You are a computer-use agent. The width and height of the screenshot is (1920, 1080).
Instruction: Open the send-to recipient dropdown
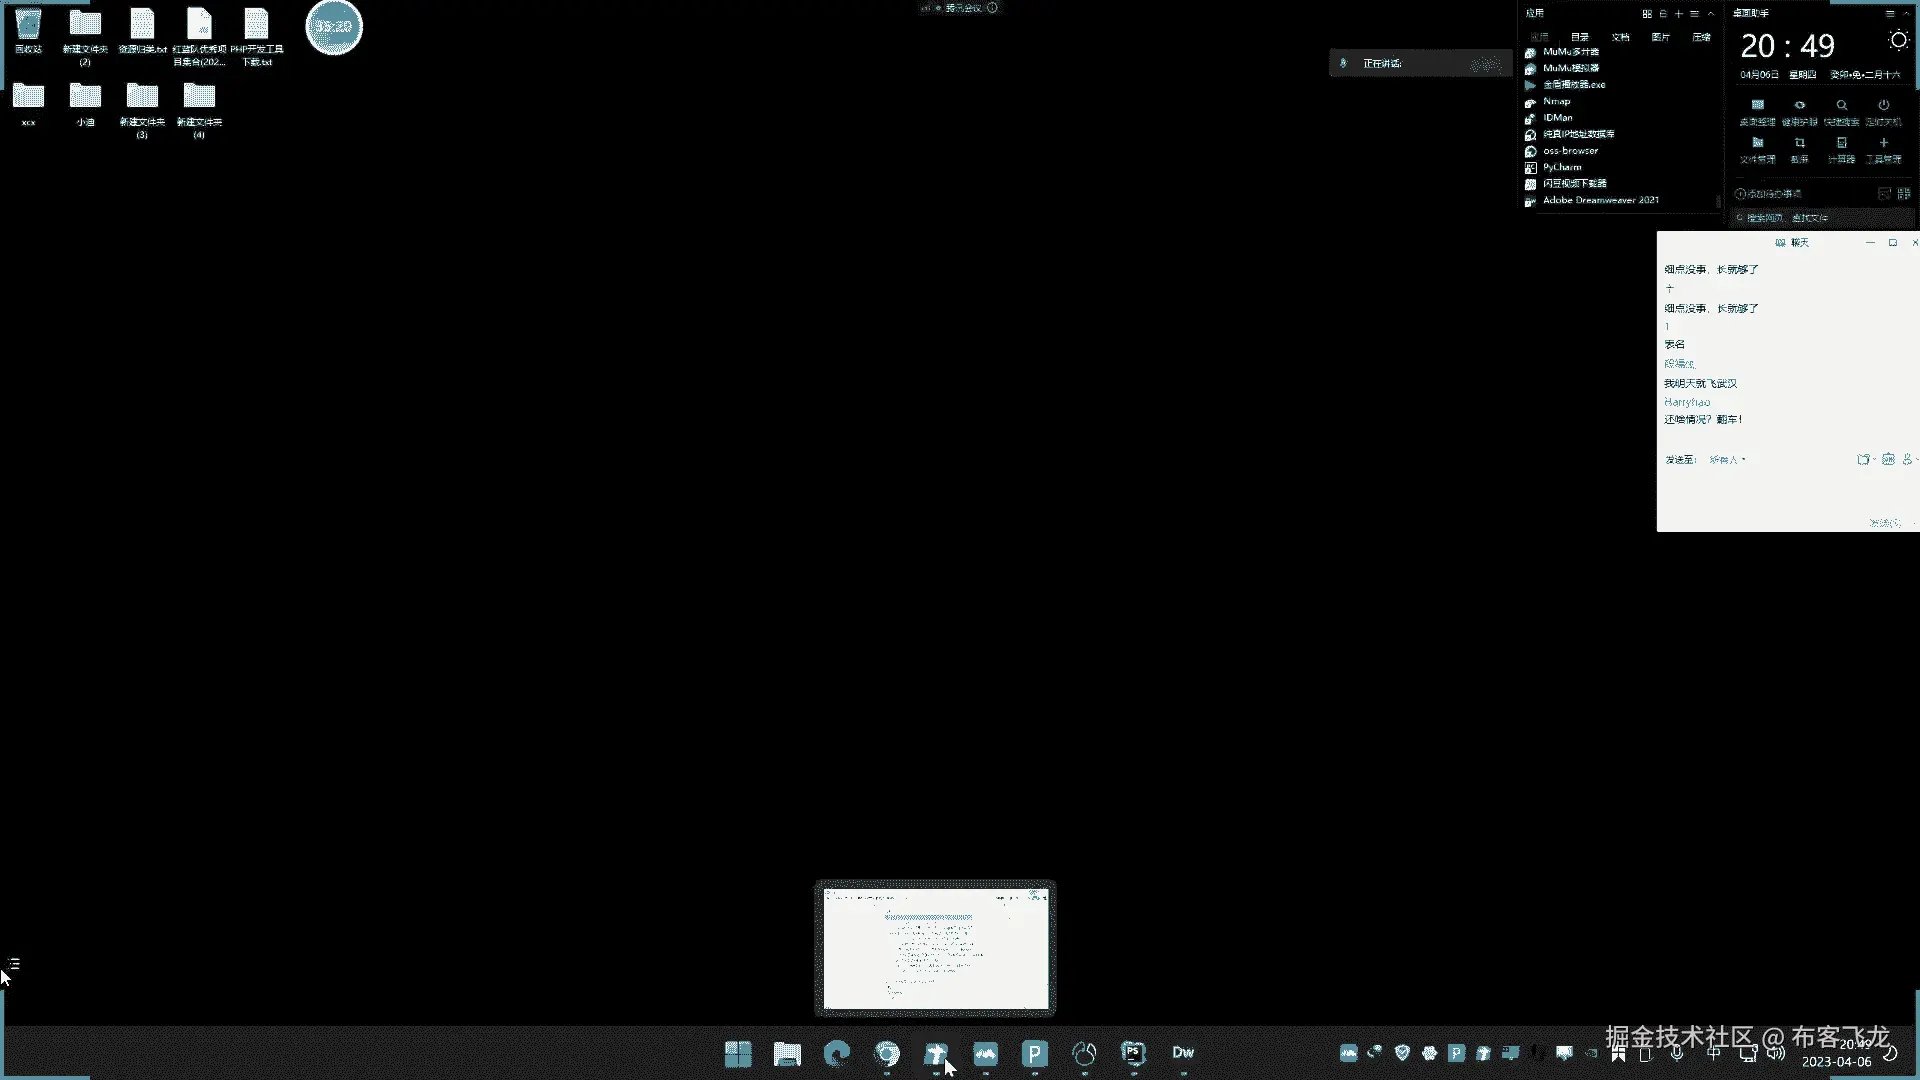[x=1727, y=460]
